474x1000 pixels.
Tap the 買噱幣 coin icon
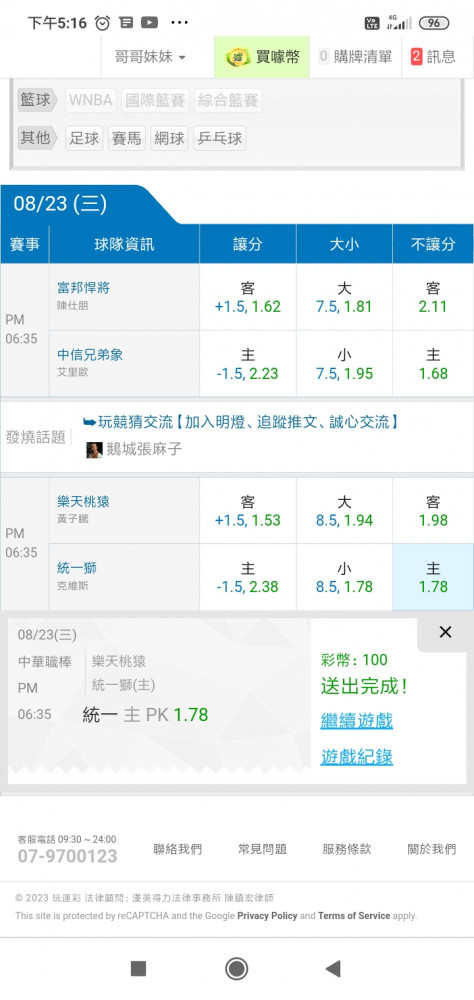tap(238, 57)
